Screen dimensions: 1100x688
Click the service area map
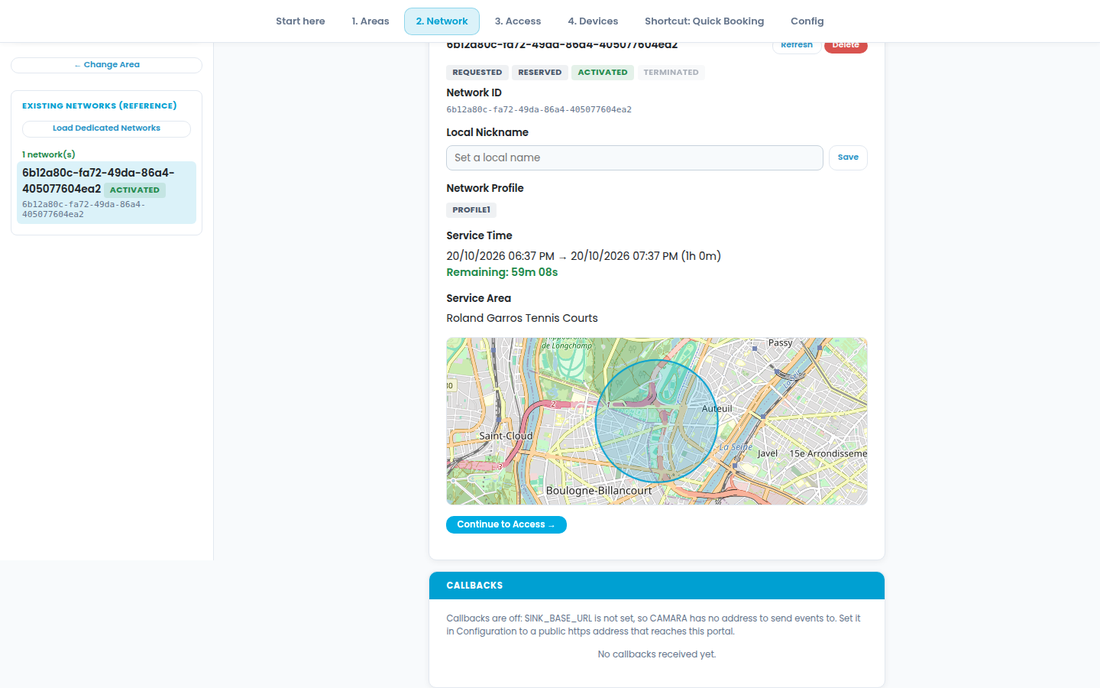point(657,421)
